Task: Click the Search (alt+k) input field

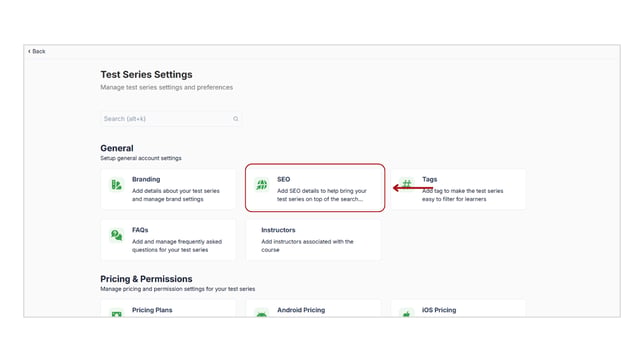Action: coord(171,119)
